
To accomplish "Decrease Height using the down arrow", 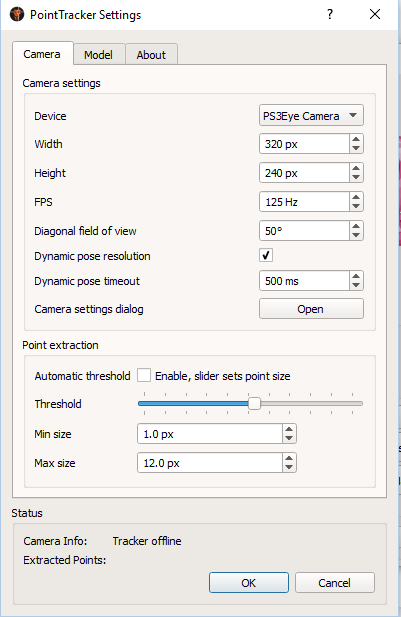I will click(356, 177).
